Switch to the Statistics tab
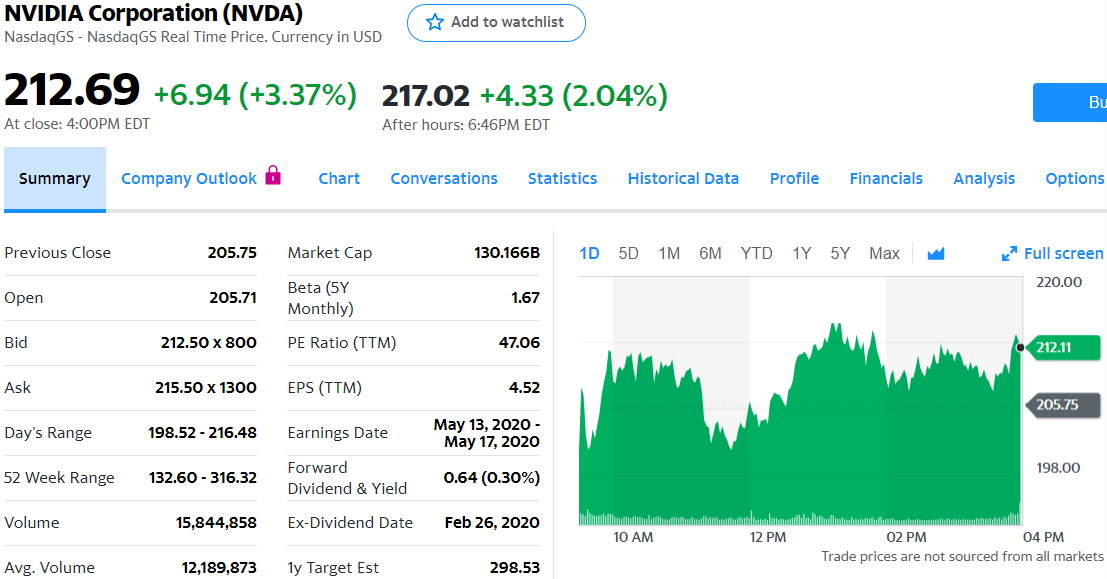This screenshot has width=1107, height=579. [562, 179]
